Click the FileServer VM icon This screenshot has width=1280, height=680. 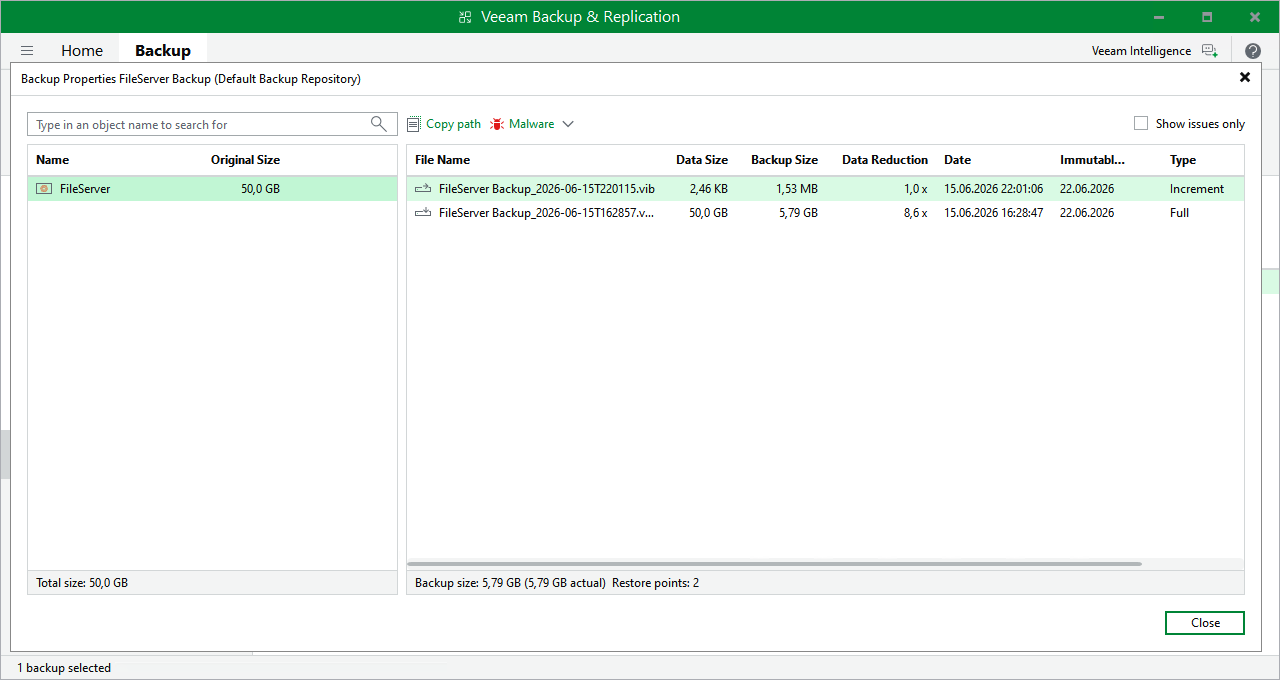pyautogui.click(x=44, y=188)
